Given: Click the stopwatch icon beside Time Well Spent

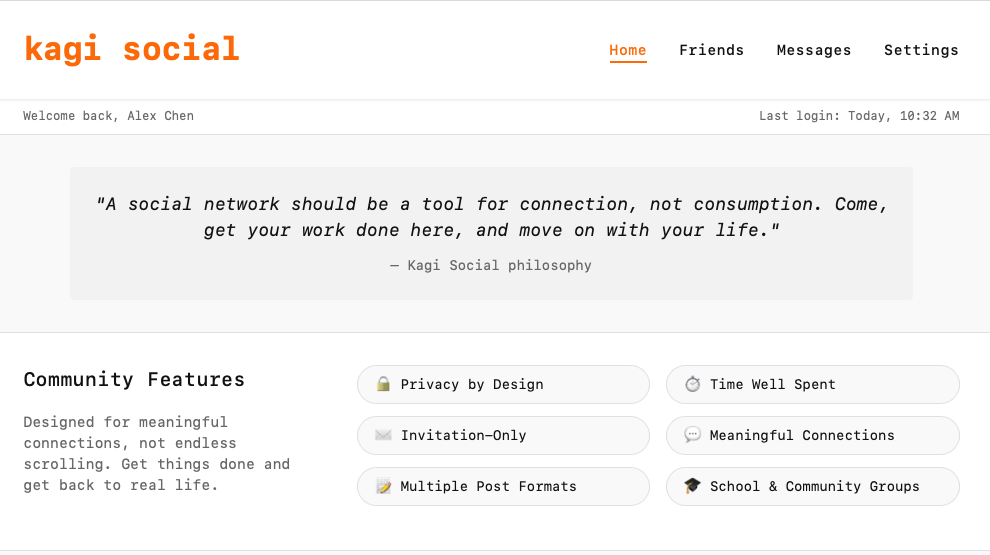Looking at the screenshot, I should (692, 384).
